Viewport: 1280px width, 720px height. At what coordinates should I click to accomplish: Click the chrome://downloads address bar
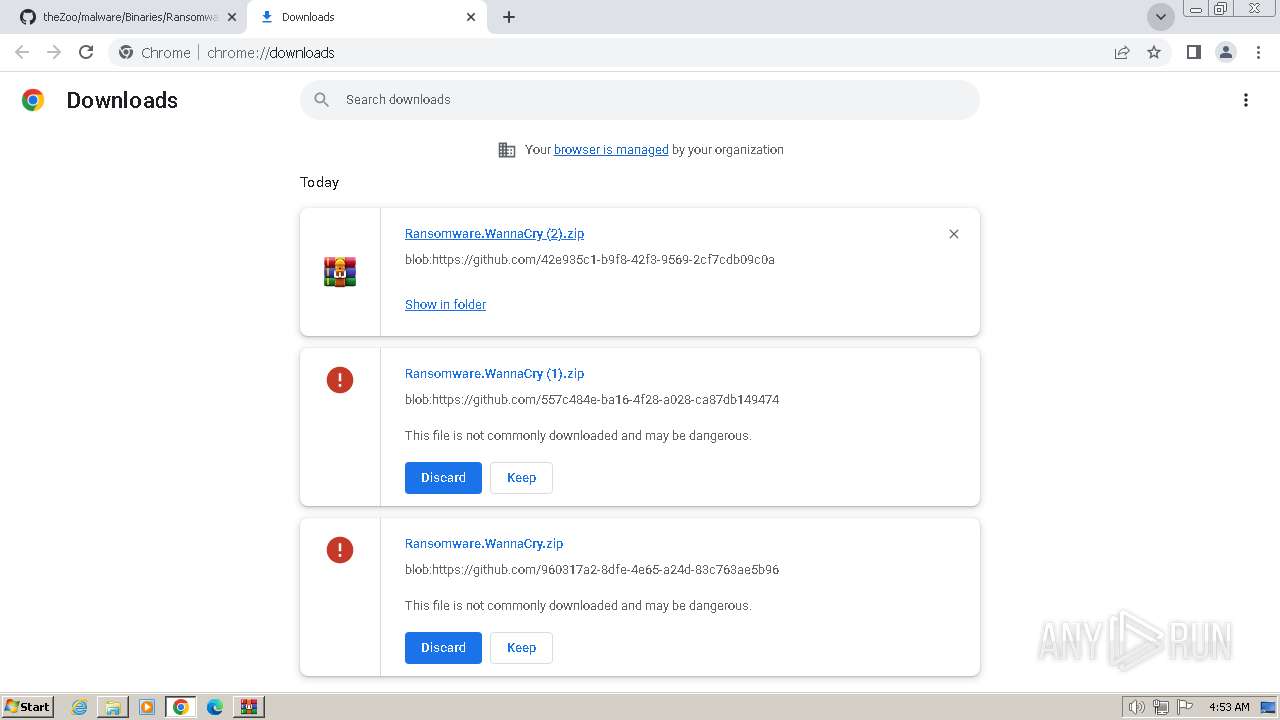640,52
